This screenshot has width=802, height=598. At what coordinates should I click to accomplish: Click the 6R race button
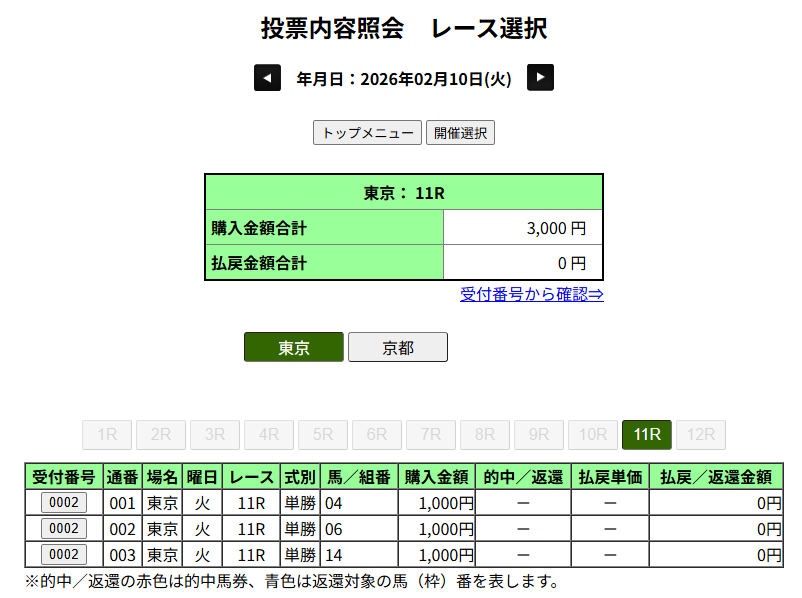[x=377, y=435]
